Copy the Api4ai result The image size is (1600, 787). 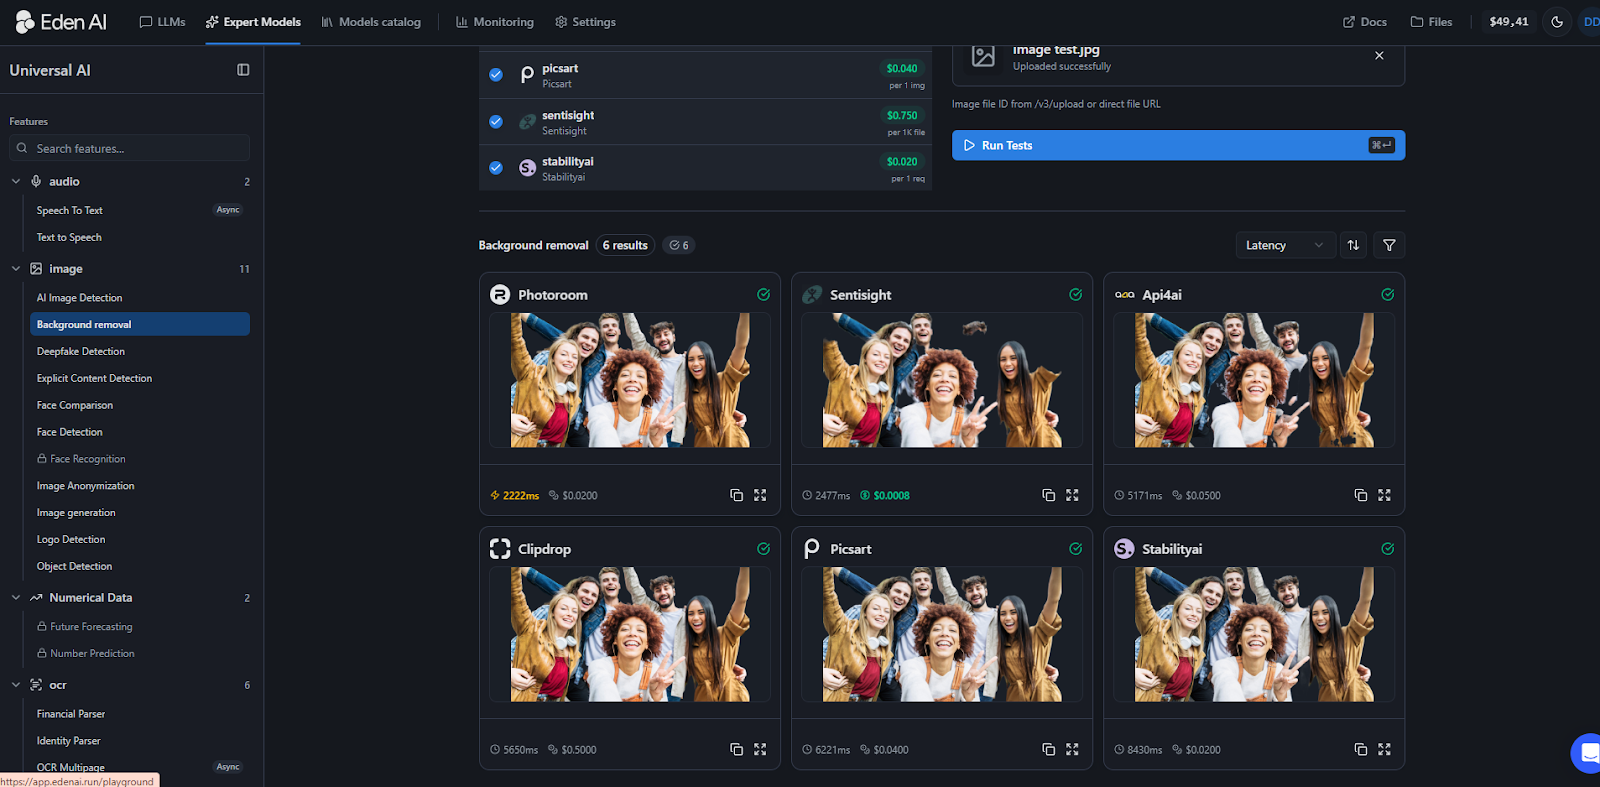click(x=1361, y=495)
